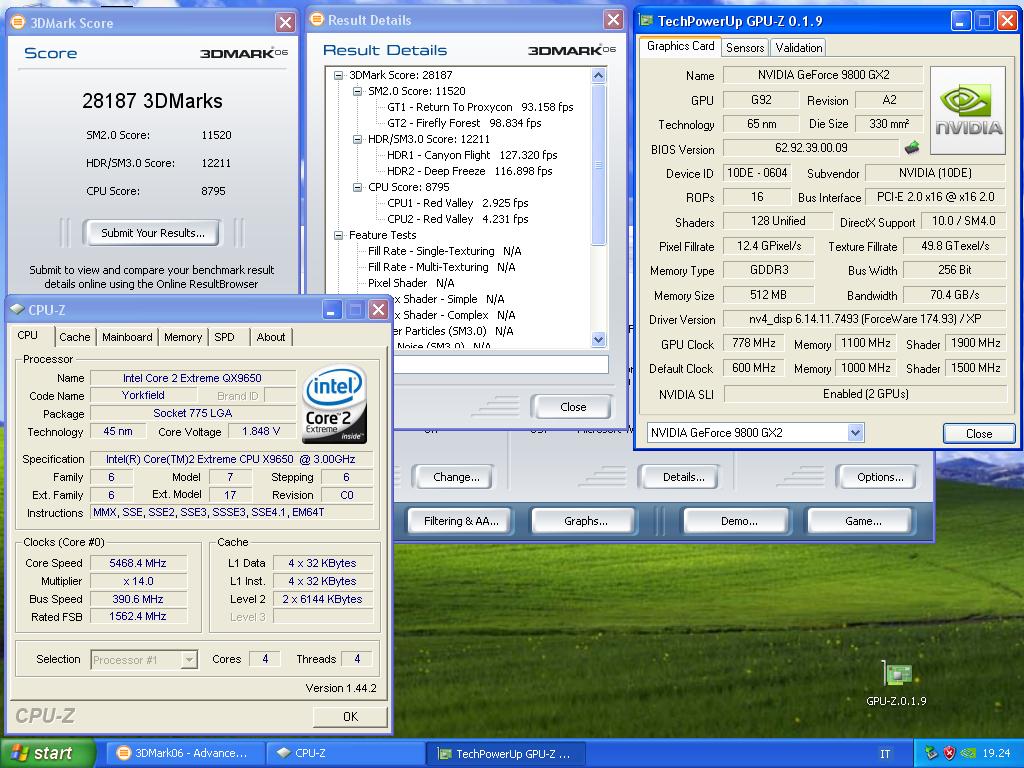Open the Cache tab in CPU-Z
Image resolution: width=1024 pixels, height=768 pixels.
click(x=74, y=337)
